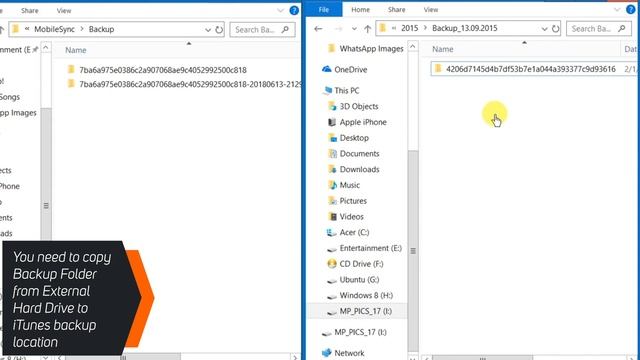Refresh the MobileSync Backup folder
This screenshot has width=640, height=360.
(219, 30)
